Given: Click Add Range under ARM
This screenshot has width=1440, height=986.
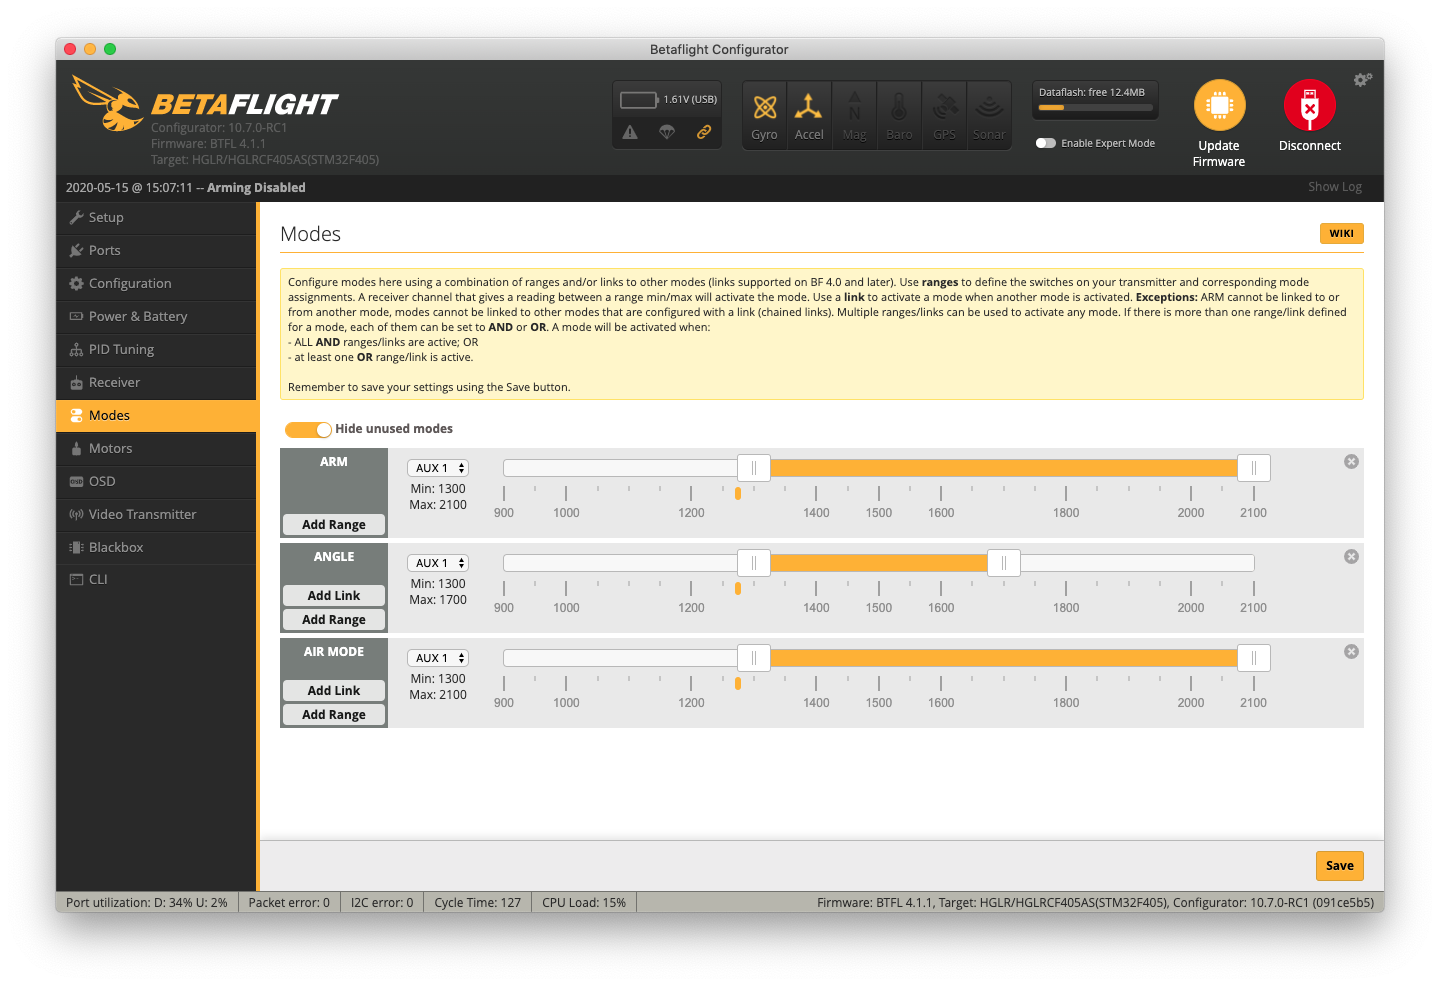Looking at the screenshot, I should coord(334,525).
